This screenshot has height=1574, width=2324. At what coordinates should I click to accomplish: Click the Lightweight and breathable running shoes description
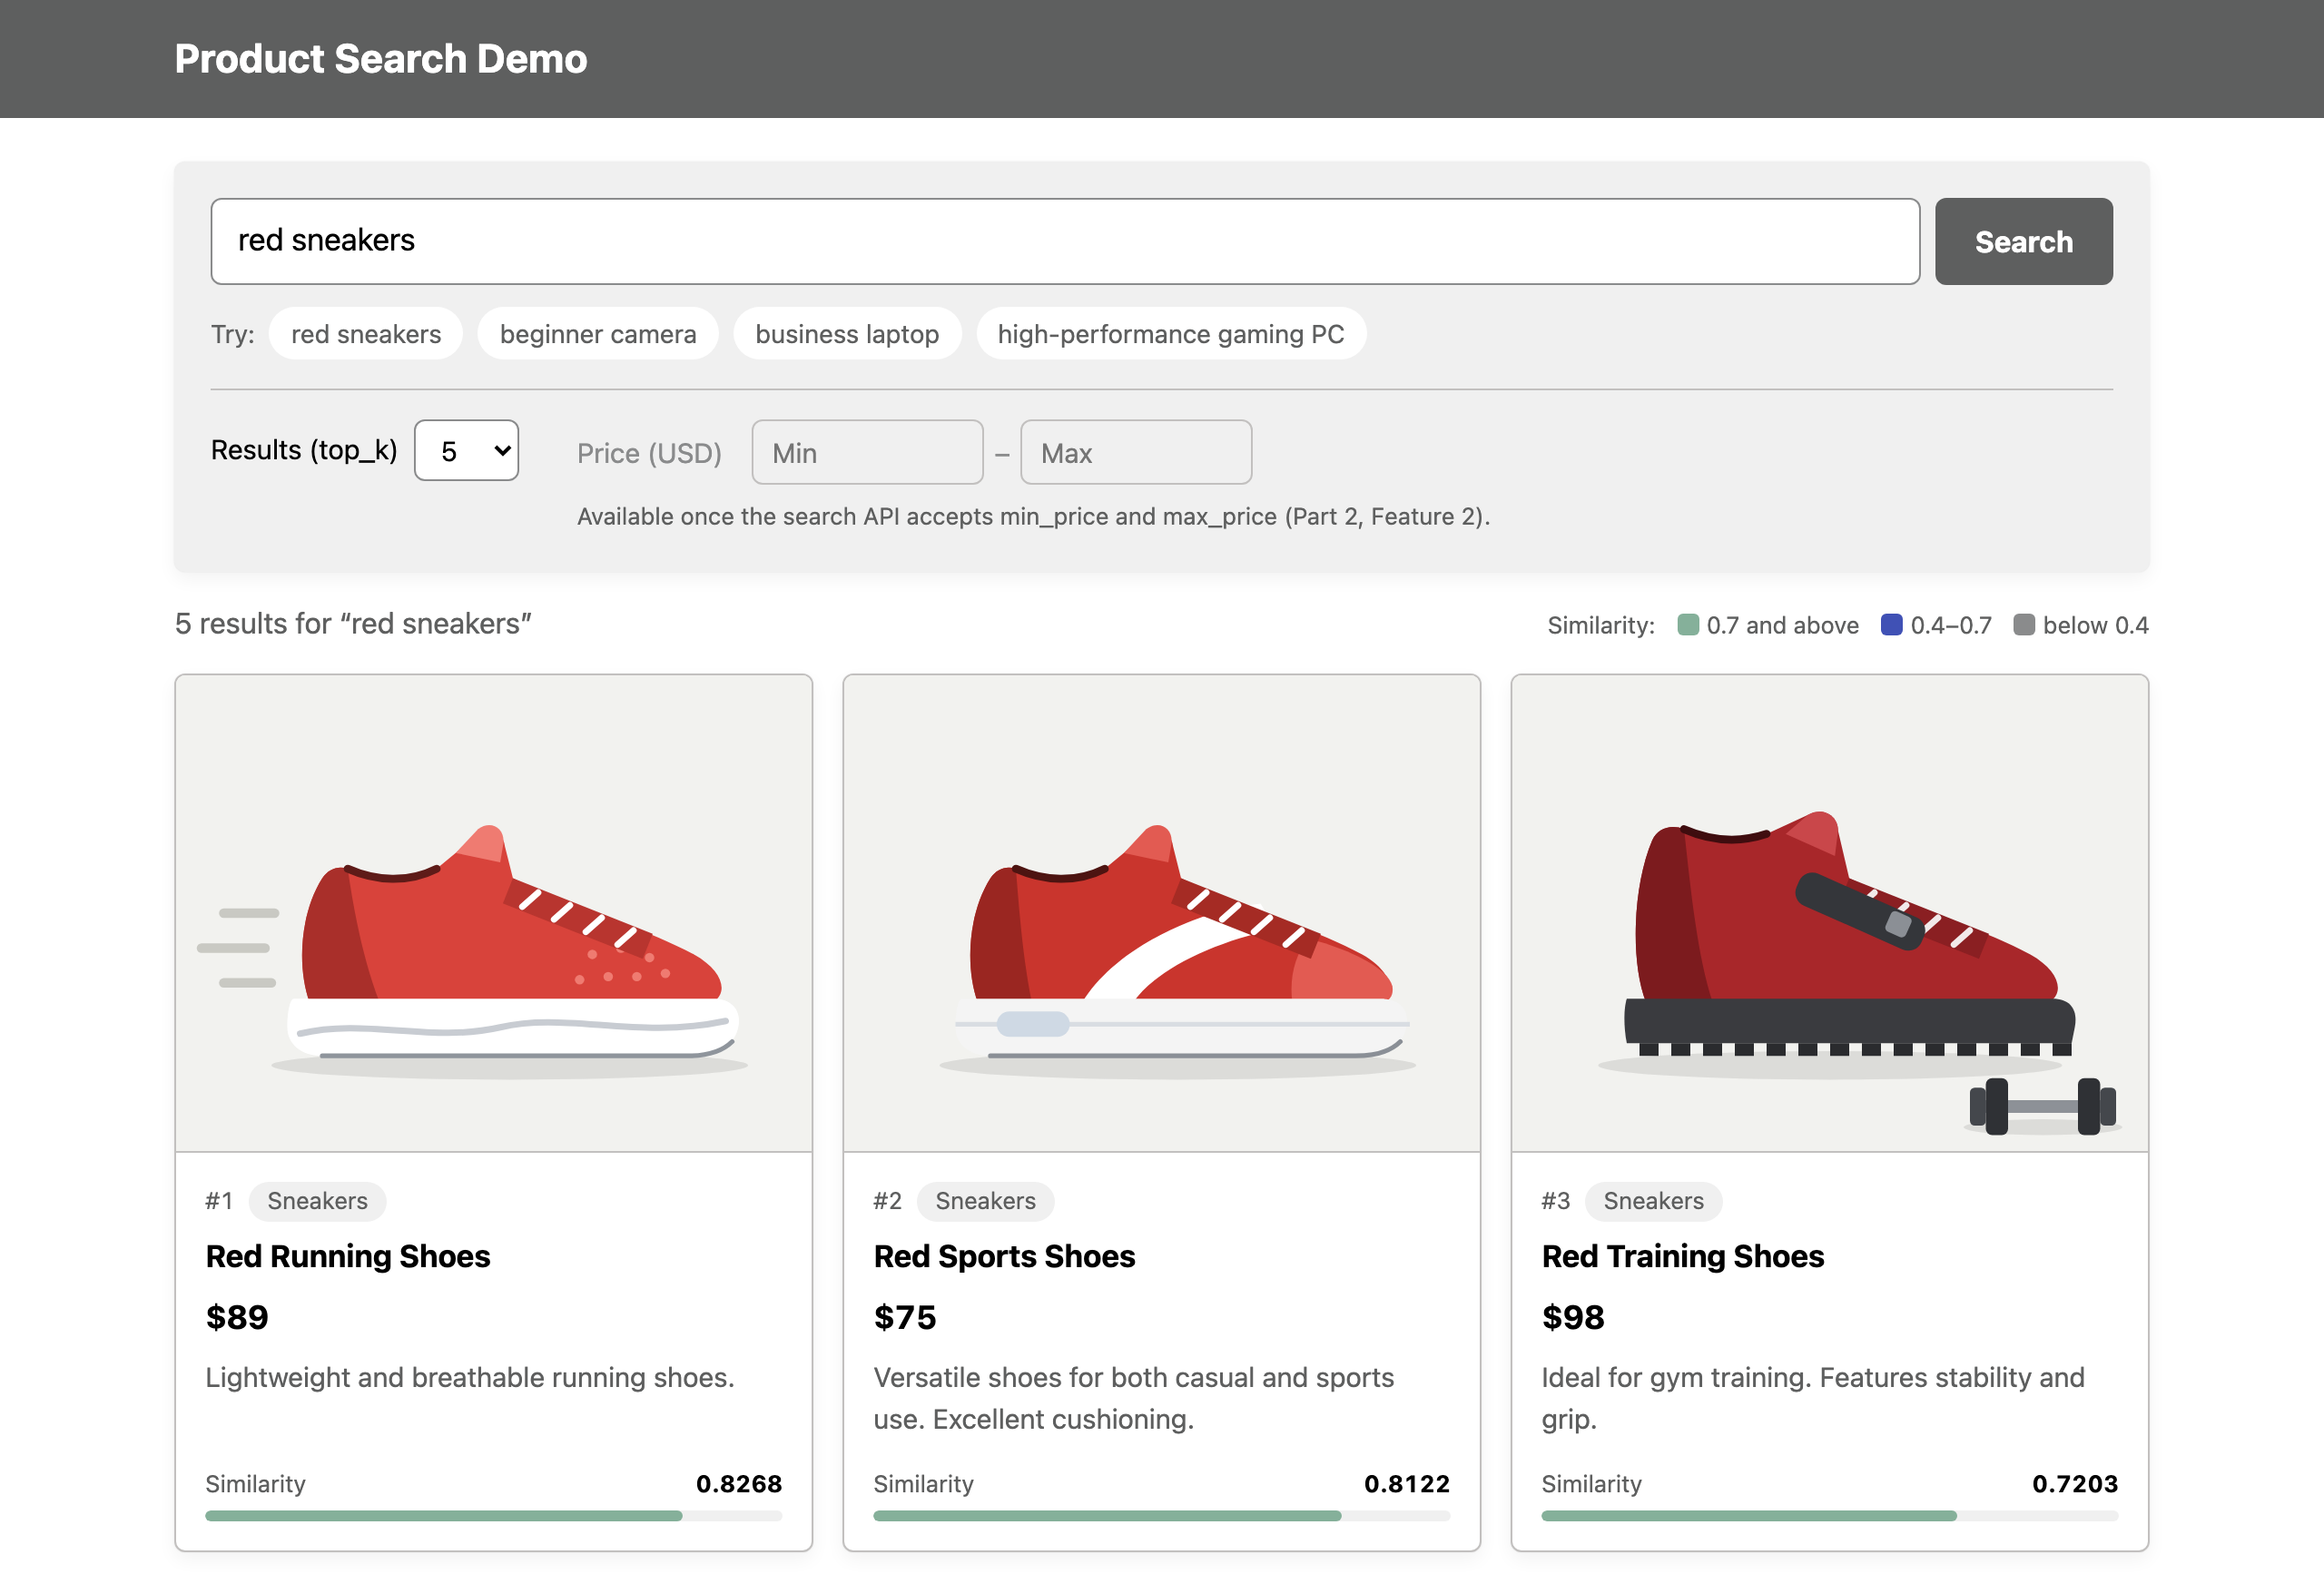point(470,1378)
